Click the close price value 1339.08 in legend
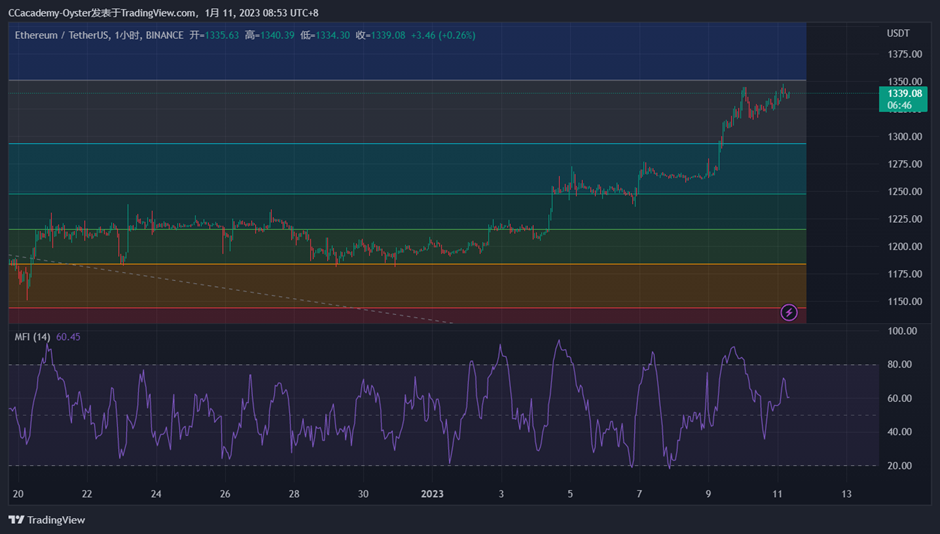This screenshot has height=534, width=940. (x=388, y=35)
